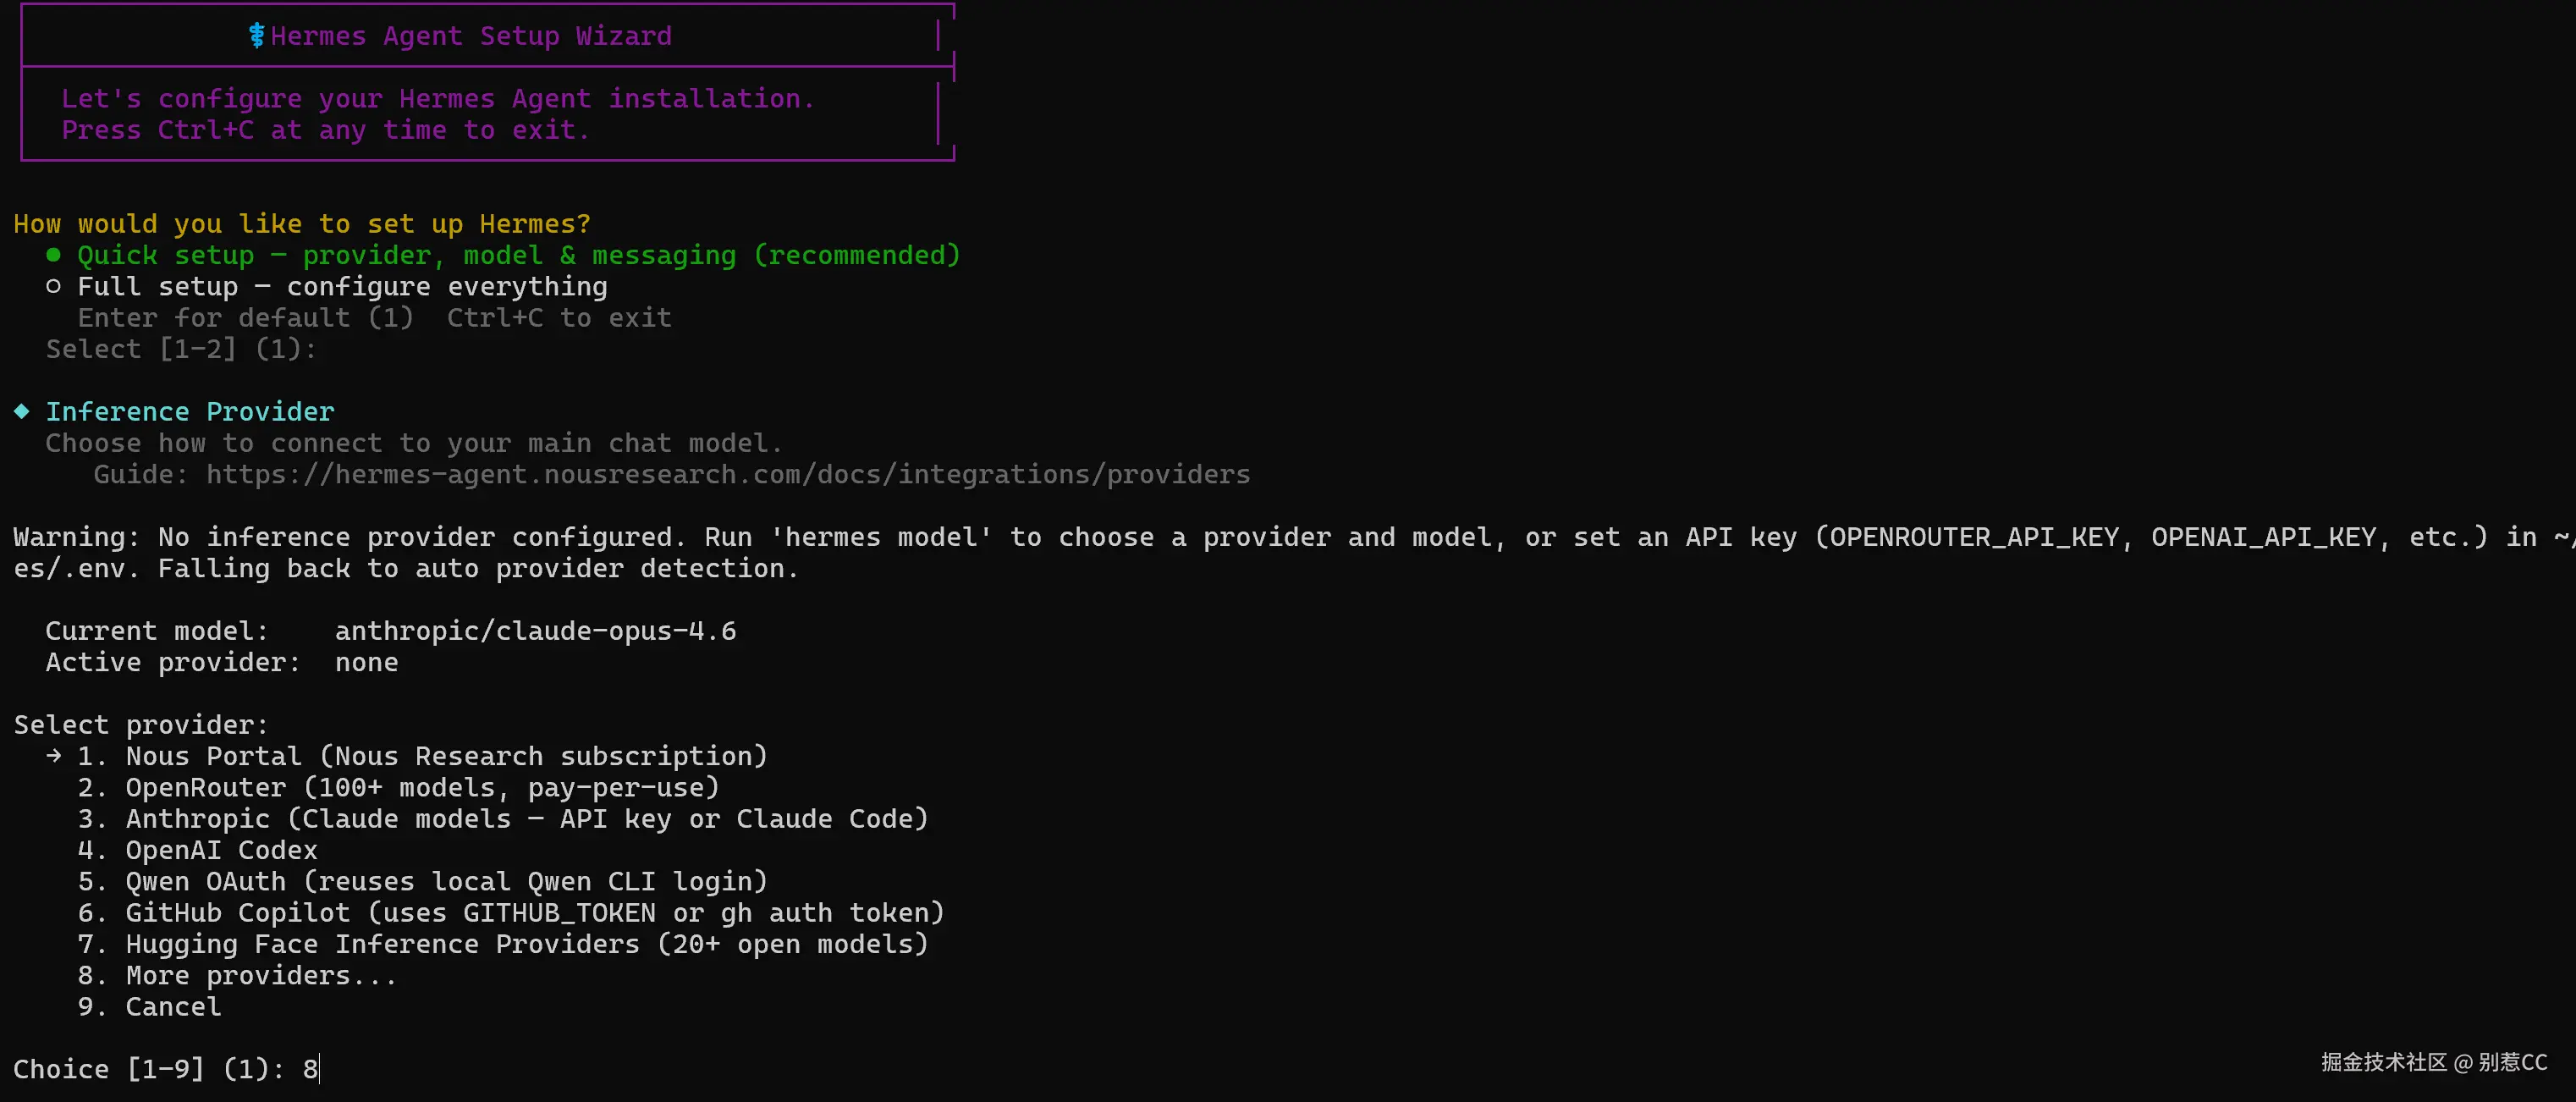2576x1102 pixels.
Task: Choose Quick setup recommended option text
Action: [x=518, y=256]
